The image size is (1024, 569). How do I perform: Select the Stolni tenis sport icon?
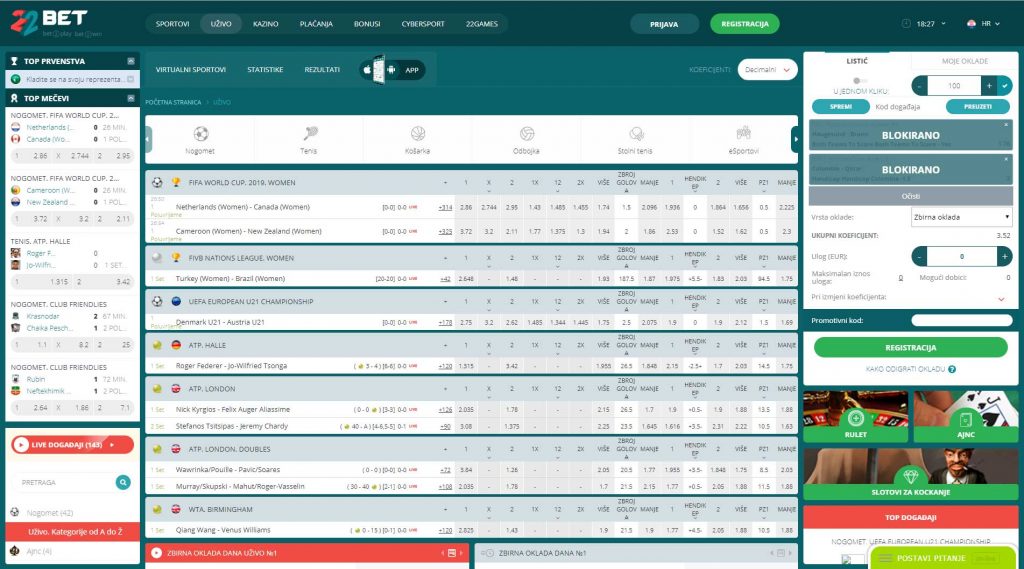635,134
